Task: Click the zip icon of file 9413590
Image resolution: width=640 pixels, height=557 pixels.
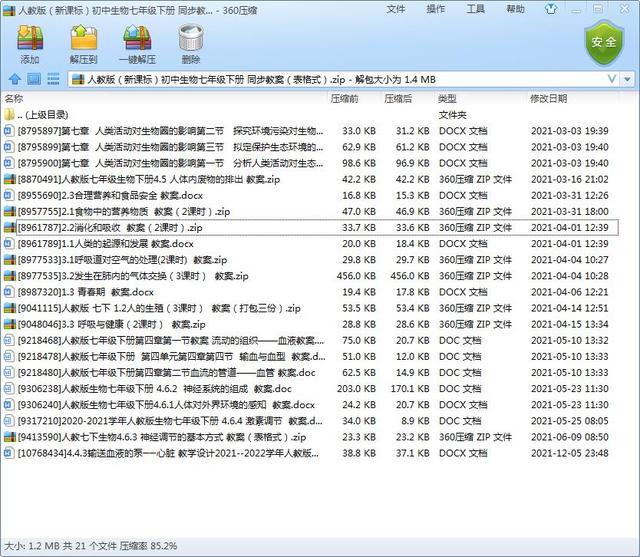Action: pyautogui.click(x=9, y=437)
